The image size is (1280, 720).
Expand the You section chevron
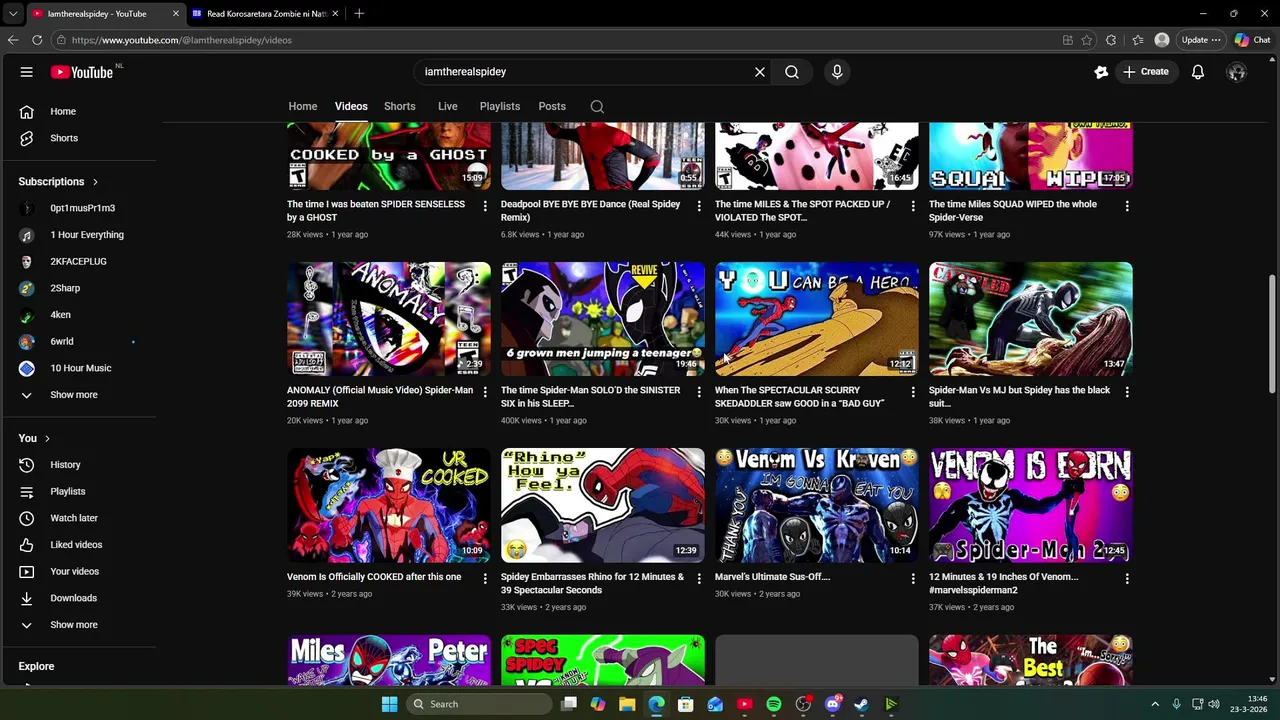click(47, 438)
